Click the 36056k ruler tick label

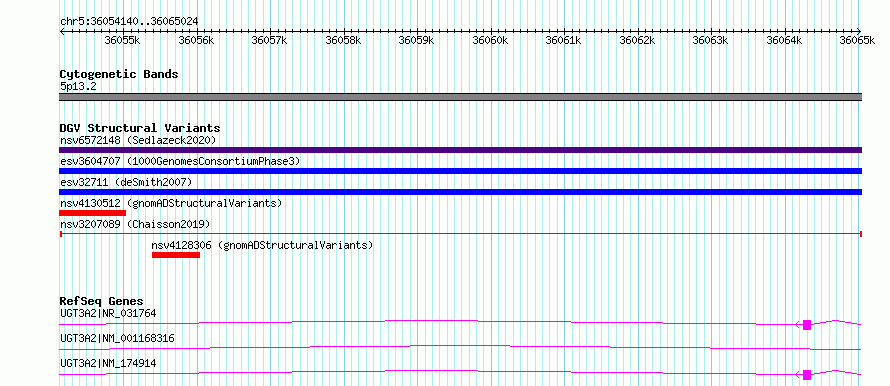pyautogui.click(x=196, y=40)
